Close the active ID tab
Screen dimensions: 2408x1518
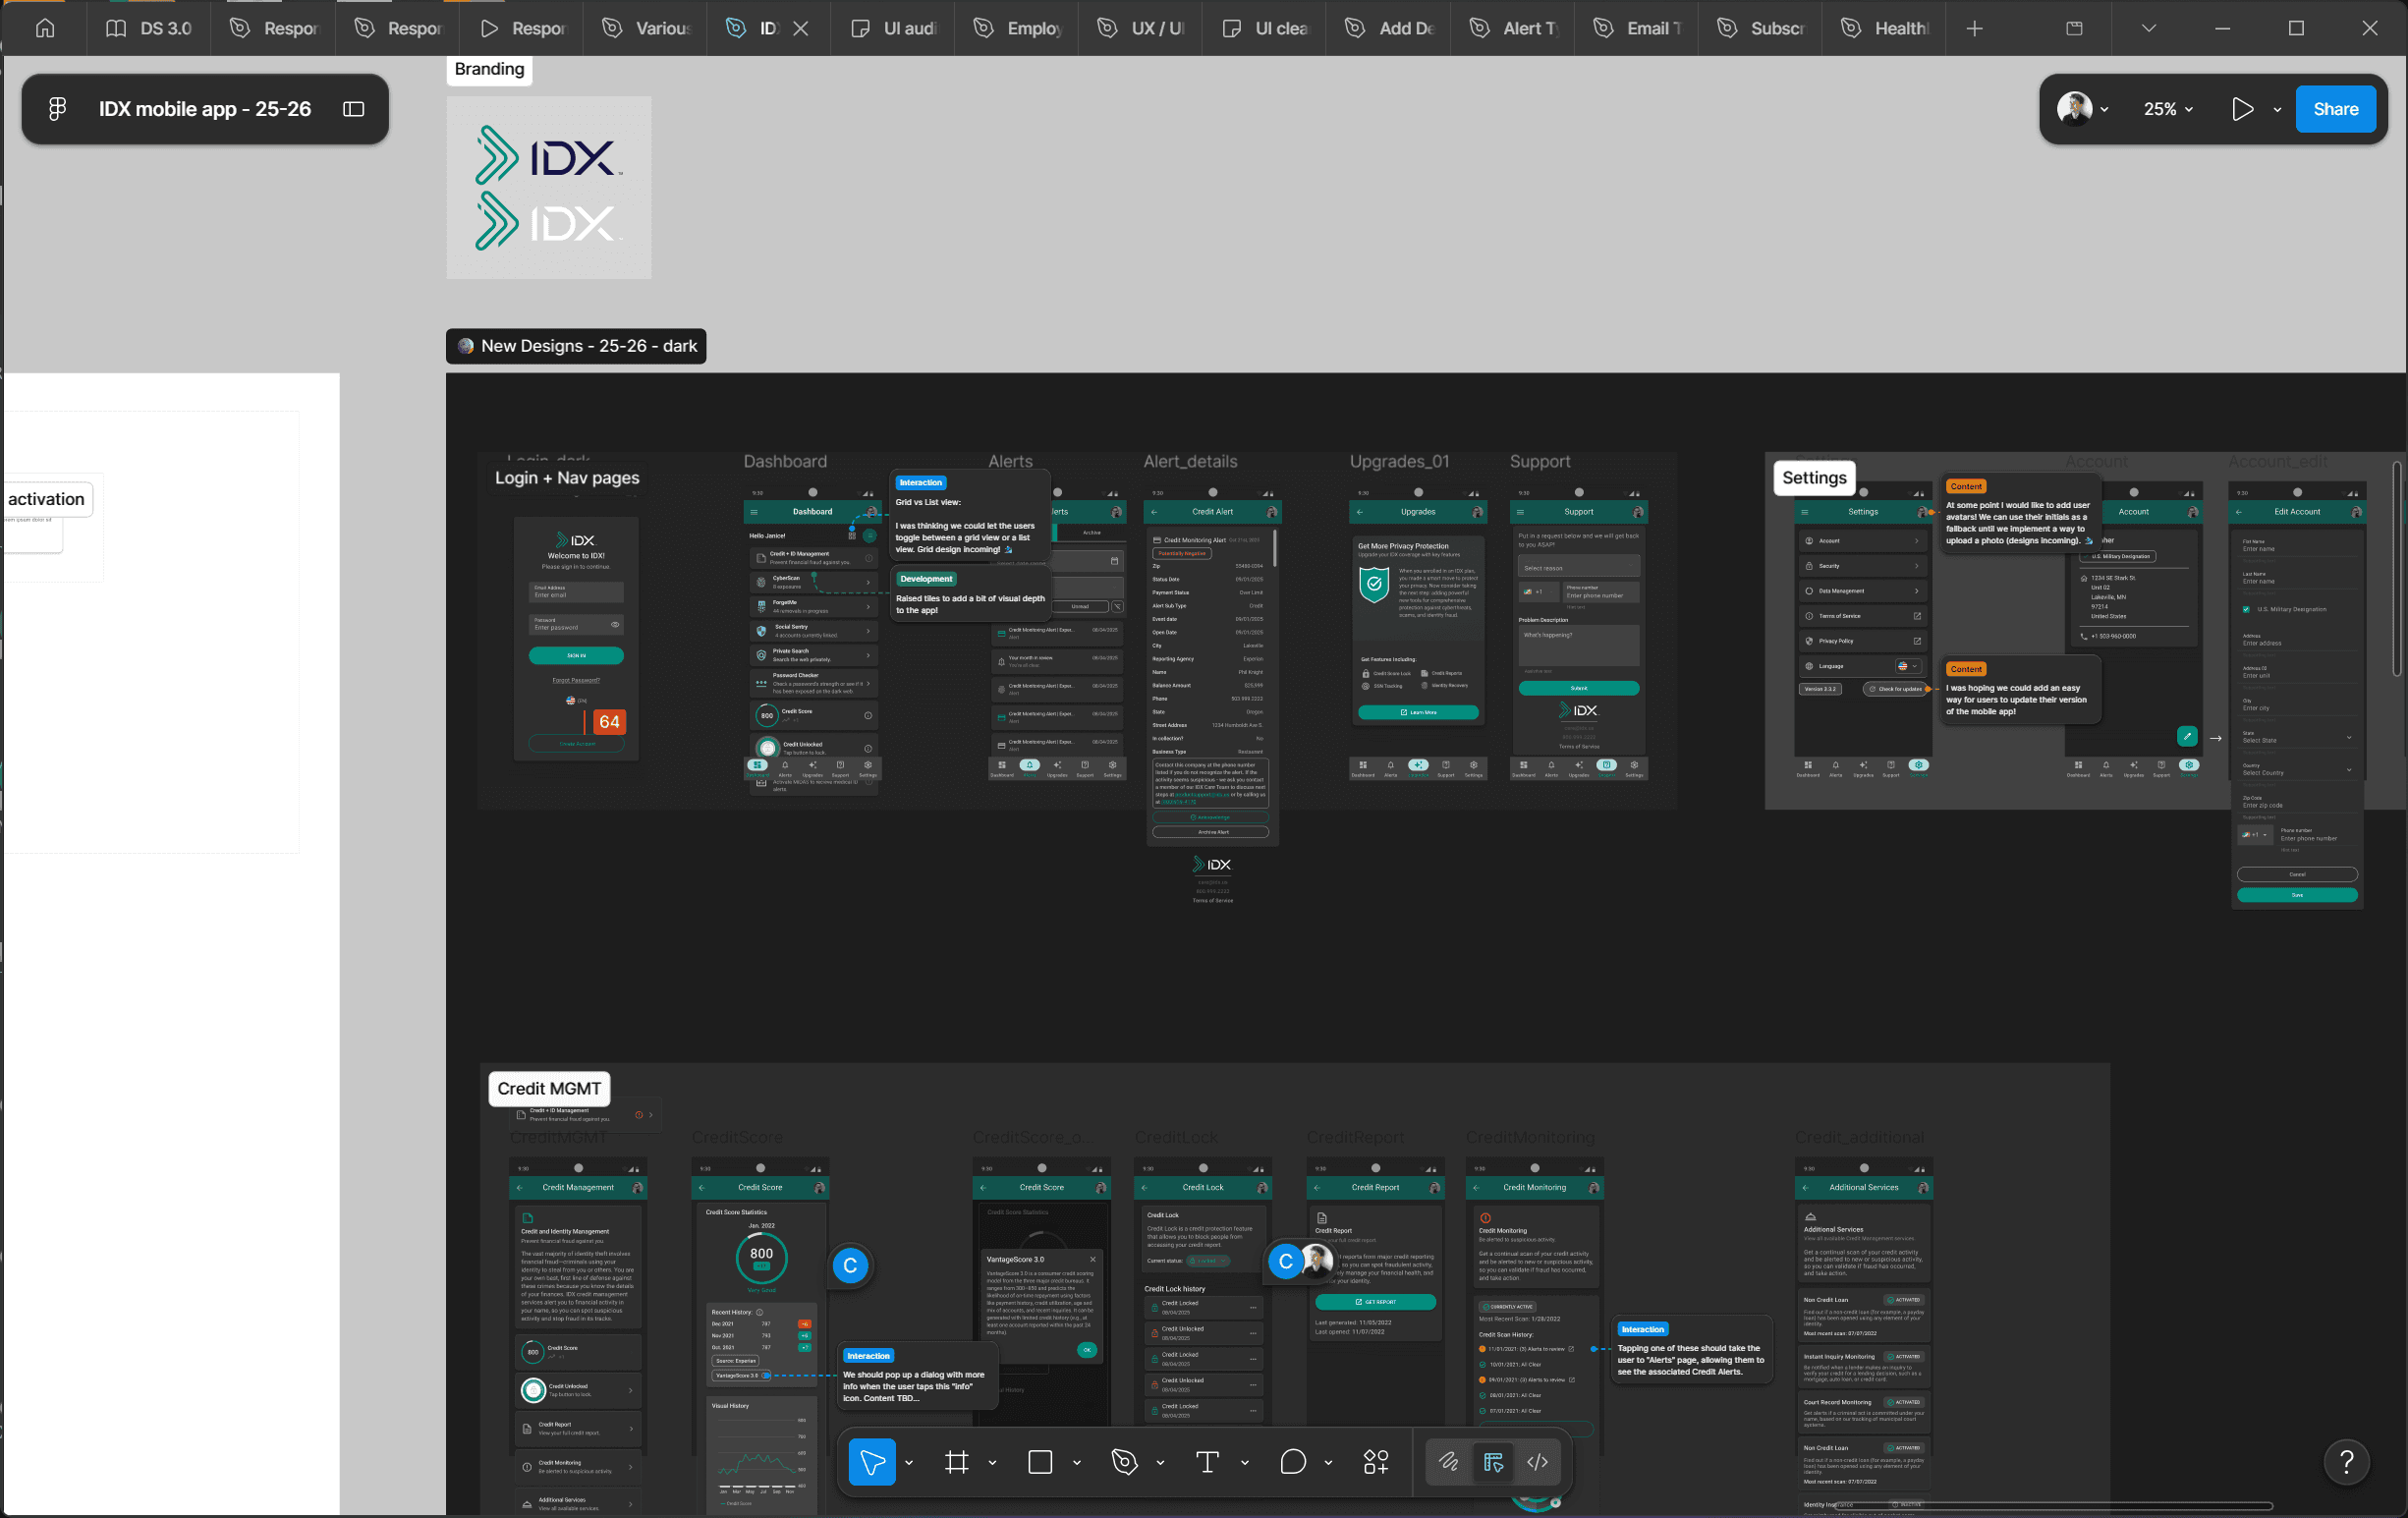click(x=801, y=28)
